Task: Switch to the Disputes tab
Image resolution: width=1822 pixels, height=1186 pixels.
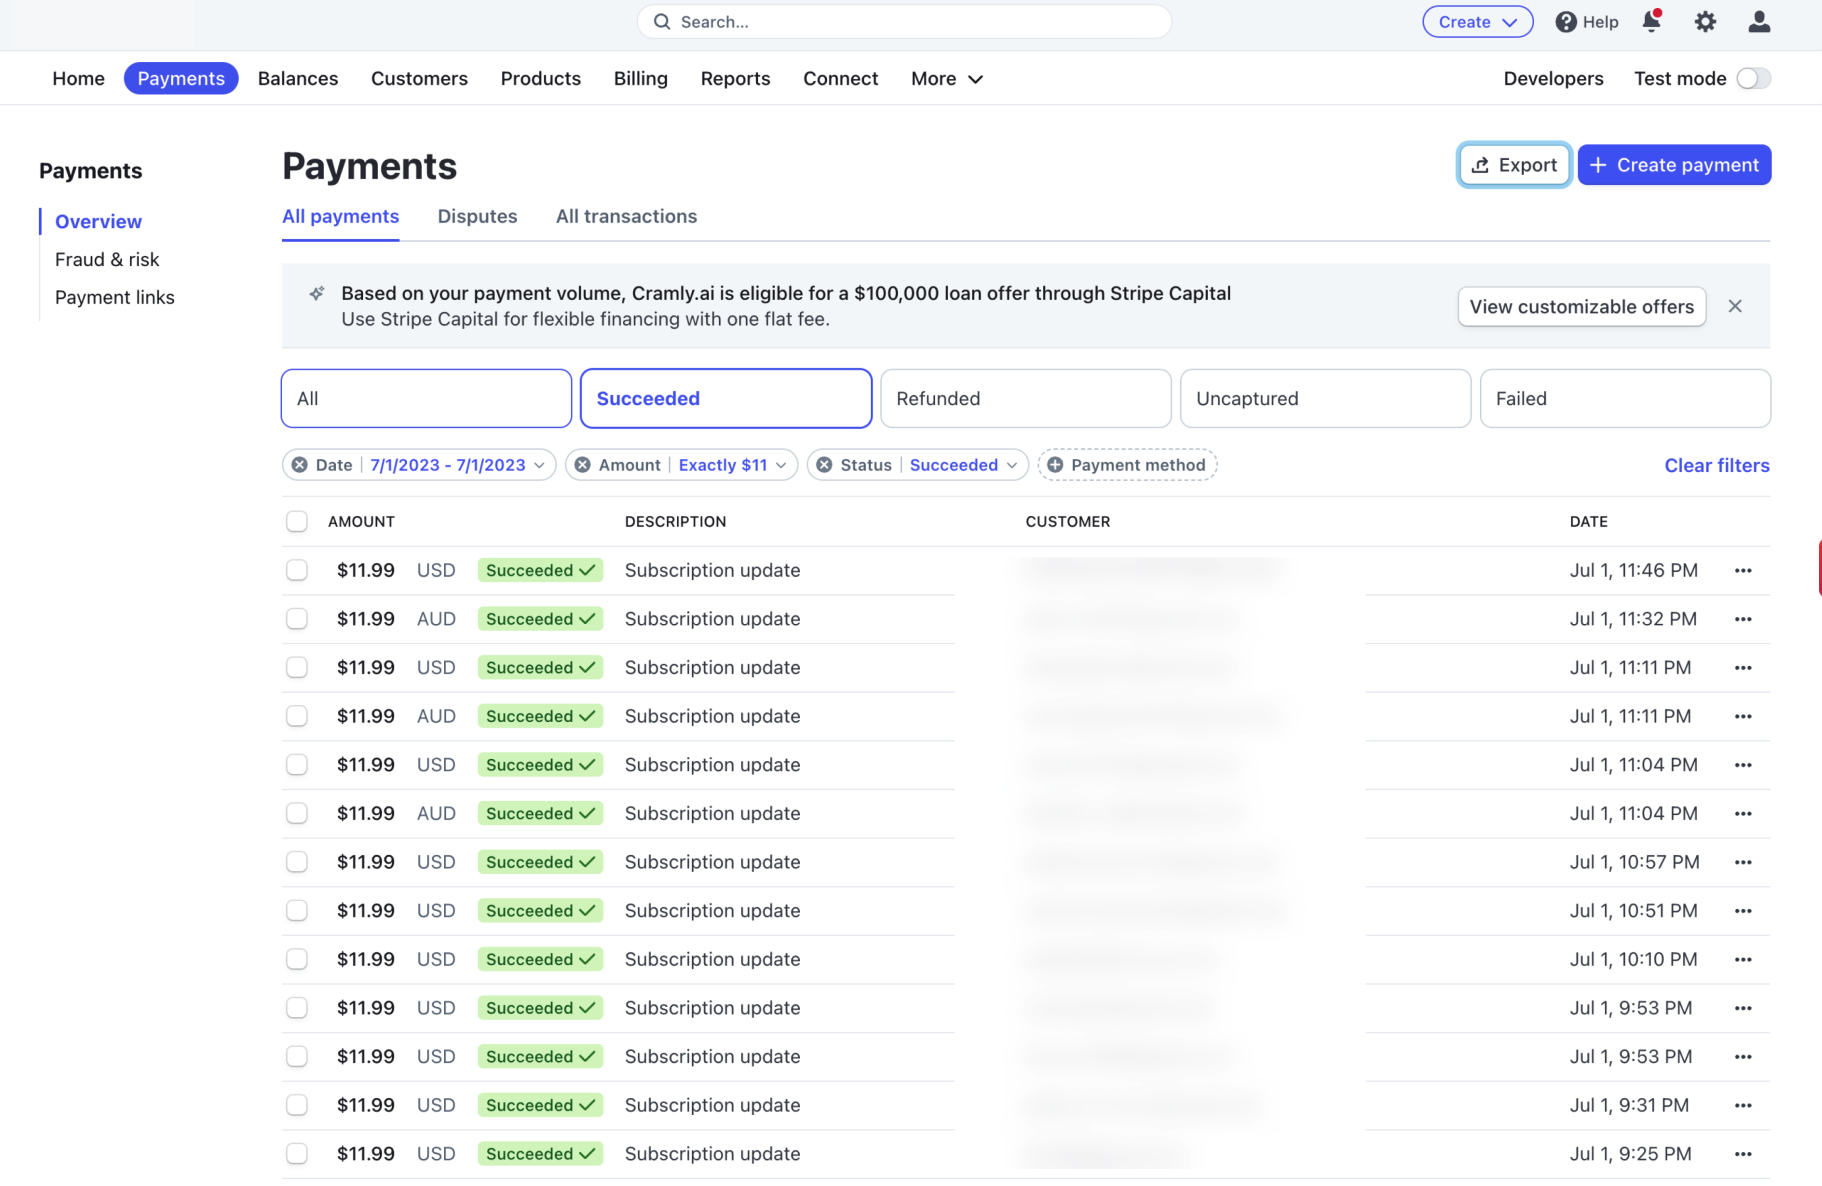Action: pos(477,216)
